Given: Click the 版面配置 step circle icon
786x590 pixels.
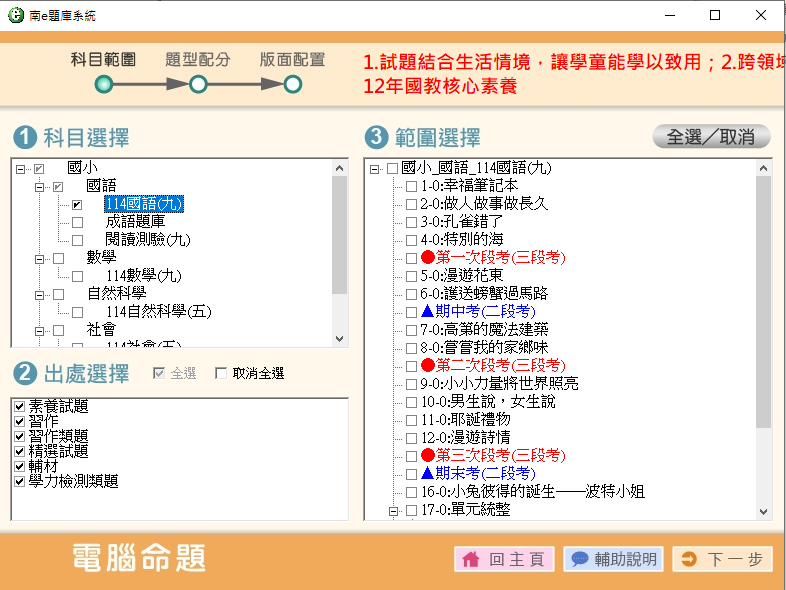Looking at the screenshot, I should pyautogui.click(x=292, y=85).
